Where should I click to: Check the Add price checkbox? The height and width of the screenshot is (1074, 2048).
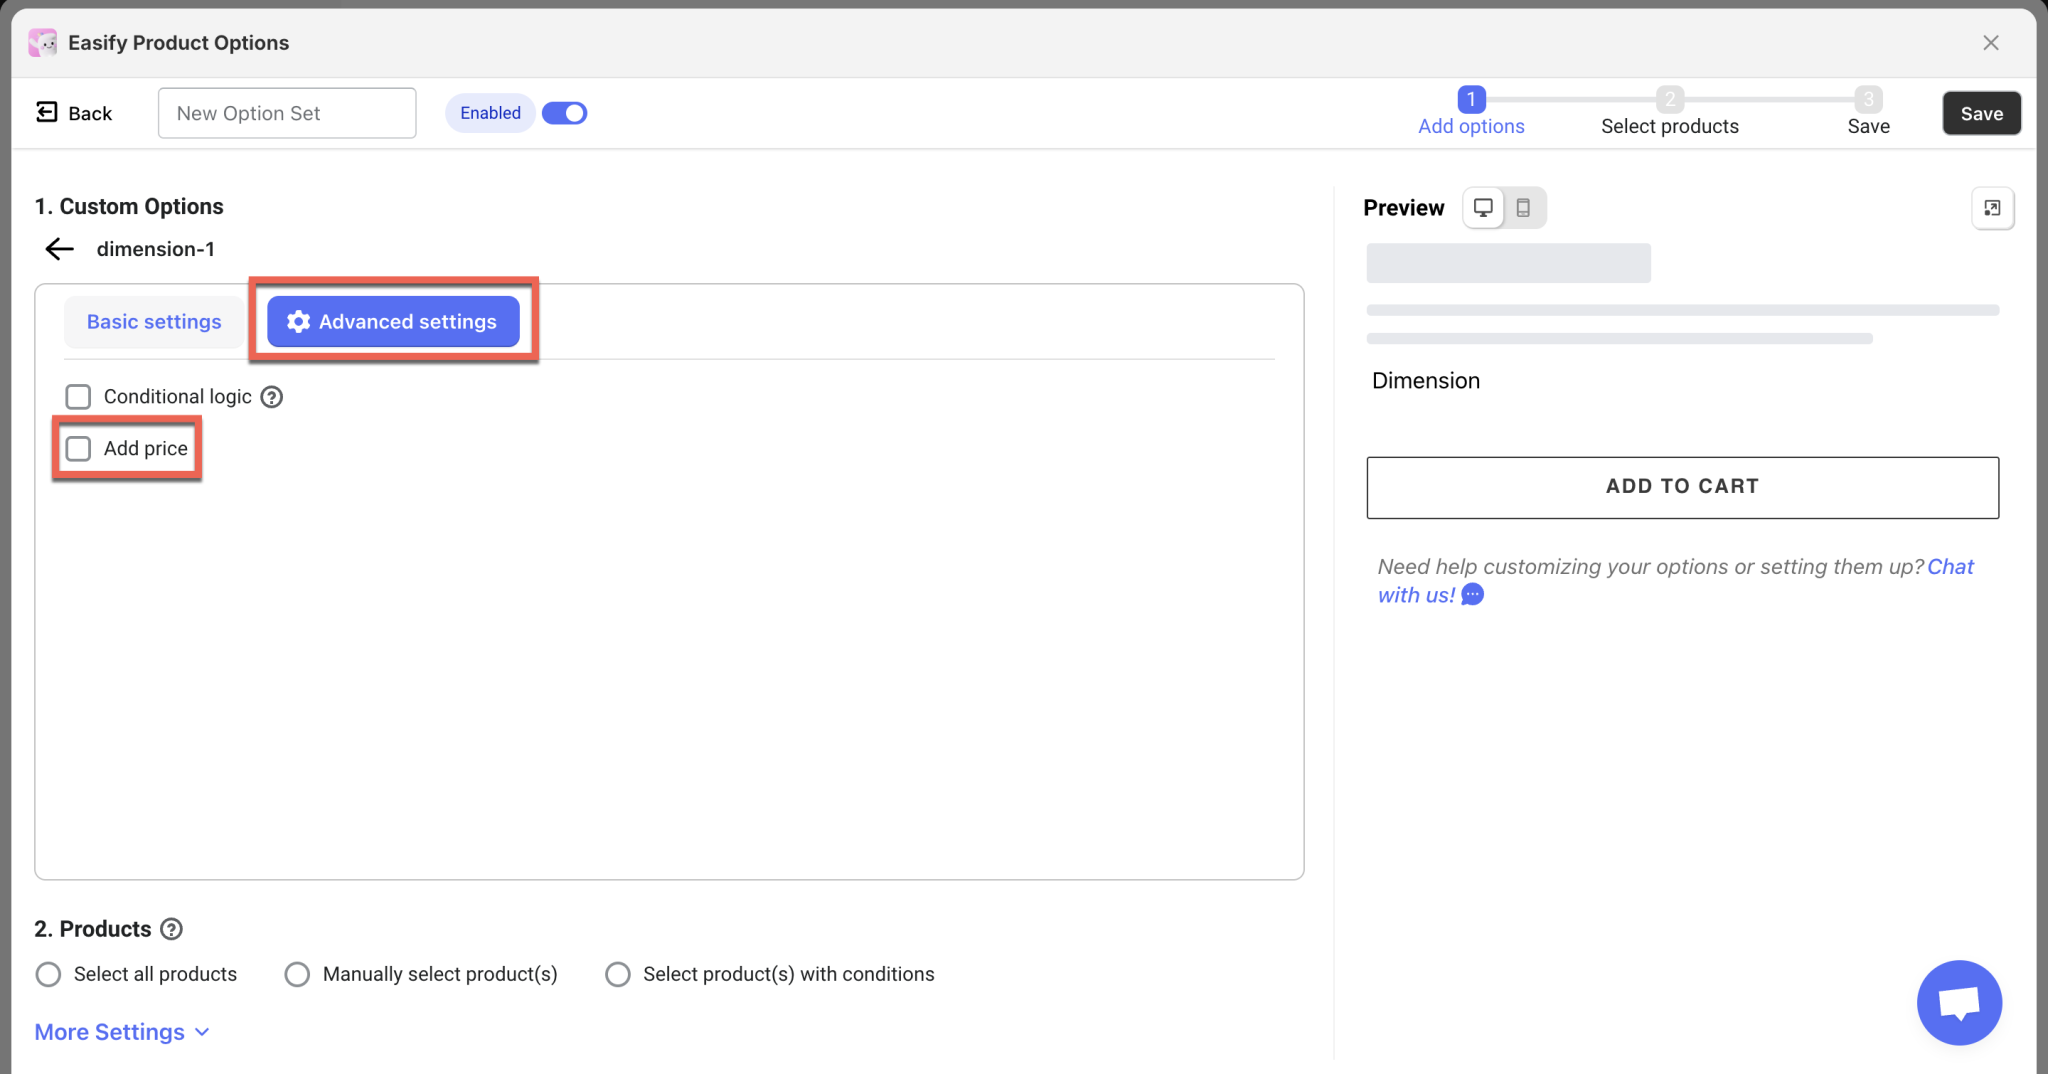click(78, 448)
